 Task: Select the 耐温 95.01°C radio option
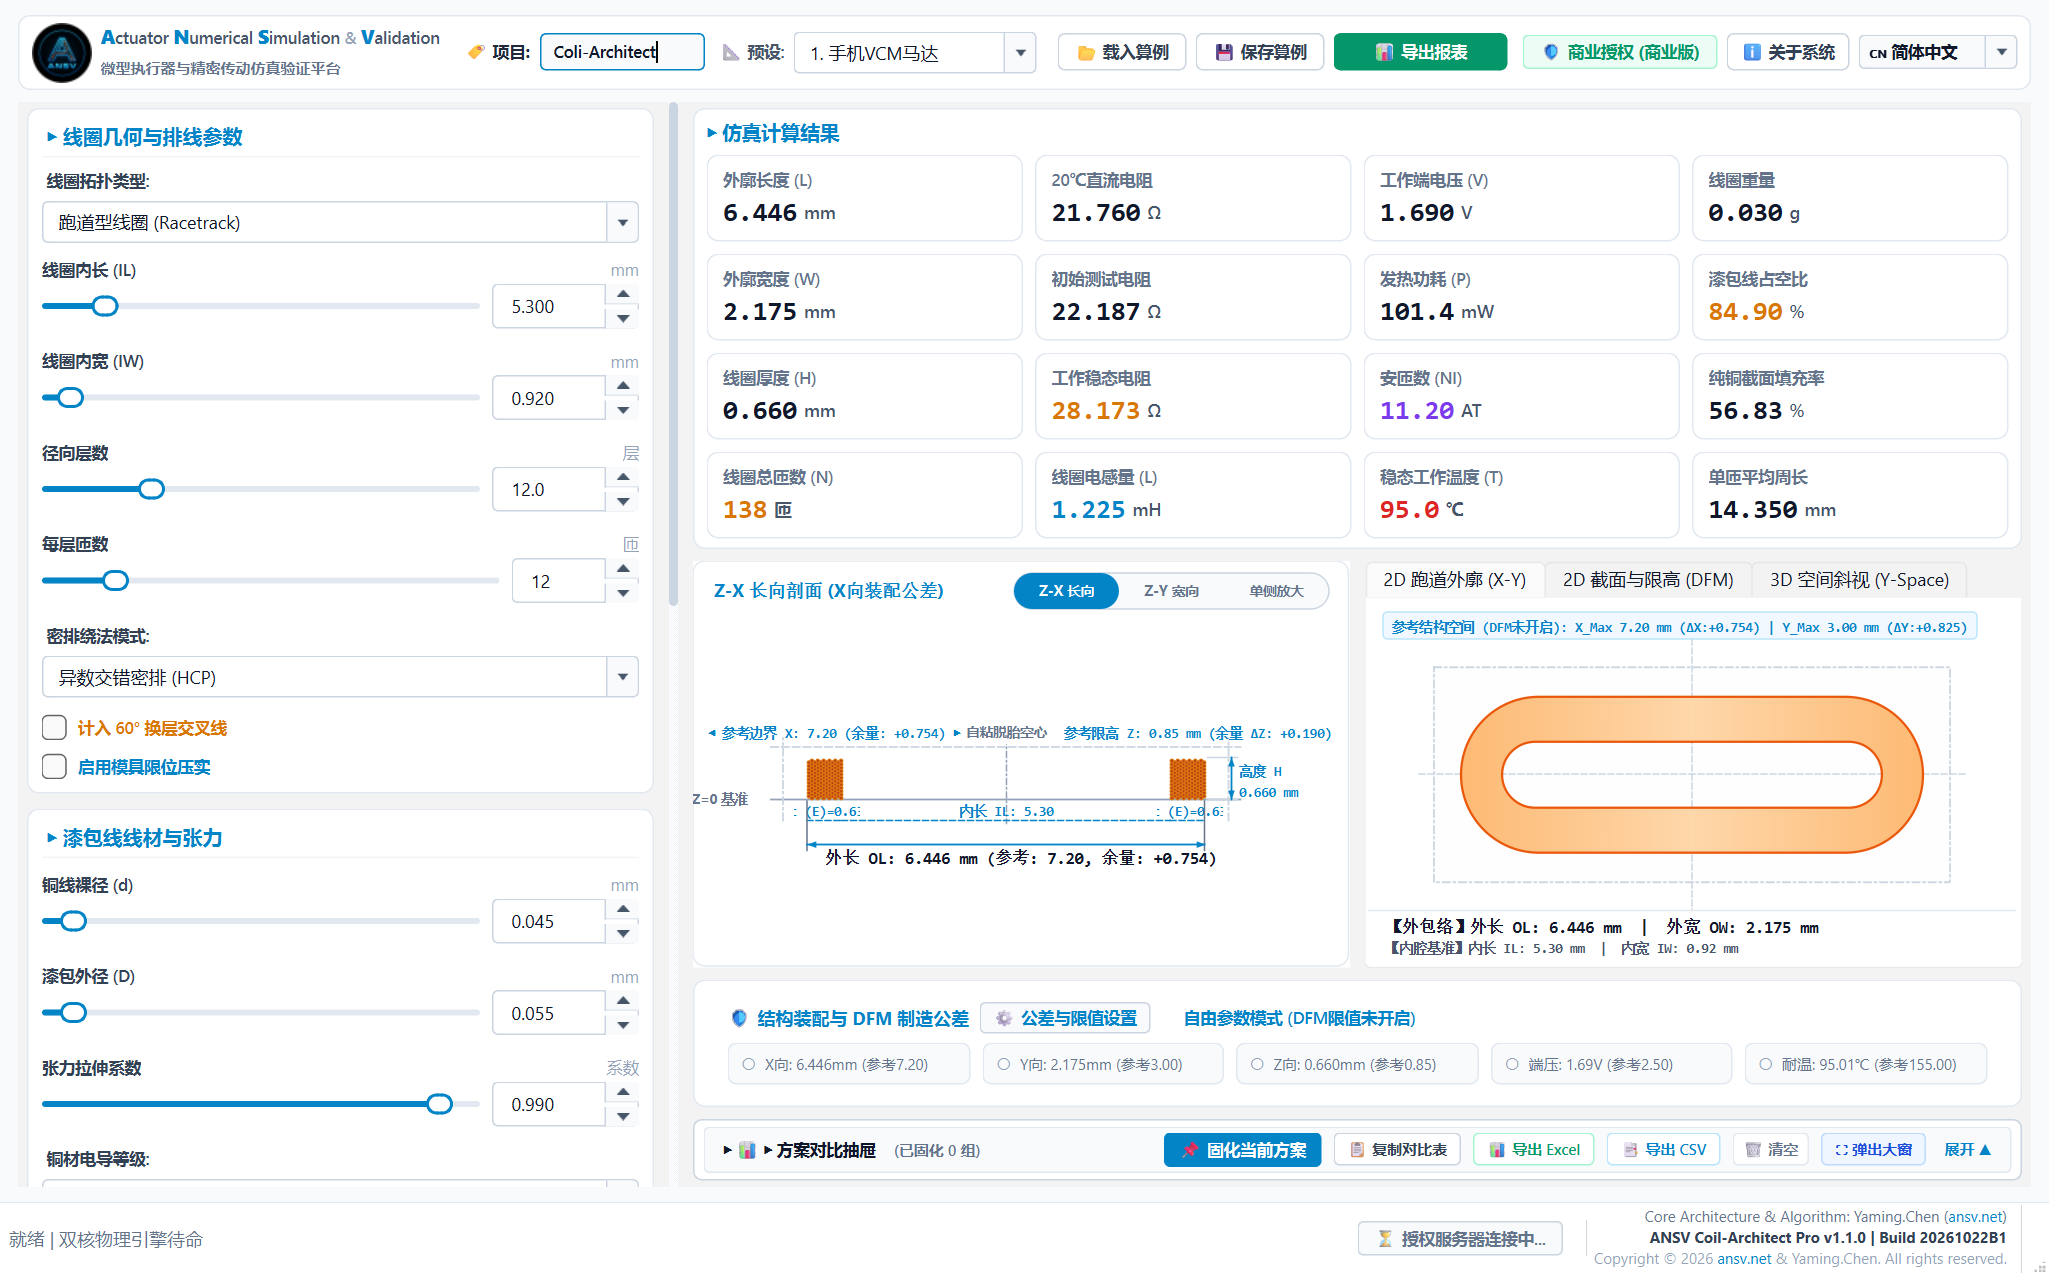coord(1766,1065)
